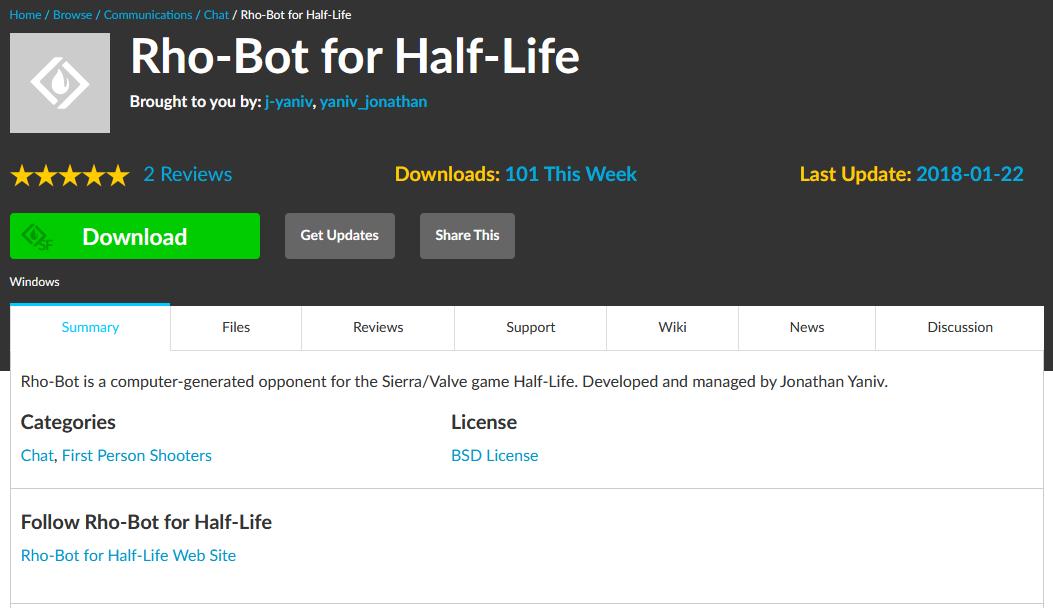Click the 'Last Update:' label
The height and width of the screenshot is (608, 1053).
pyautogui.click(x=855, y=174)
